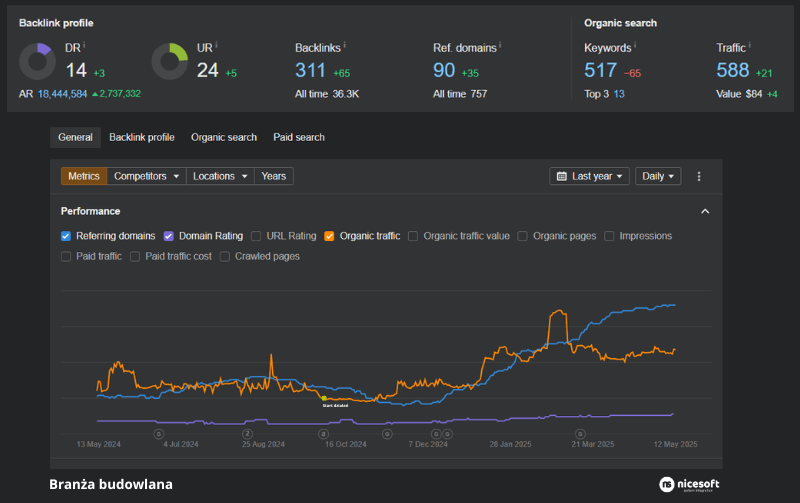Enable the URL Rating checkbox
800x503 pixels.
[x=256, y=236]
